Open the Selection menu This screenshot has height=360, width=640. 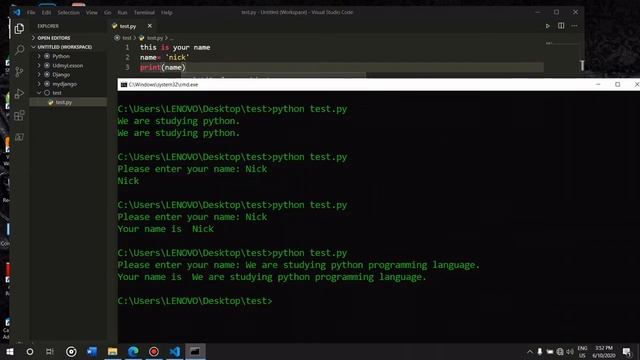pos(69,13)
